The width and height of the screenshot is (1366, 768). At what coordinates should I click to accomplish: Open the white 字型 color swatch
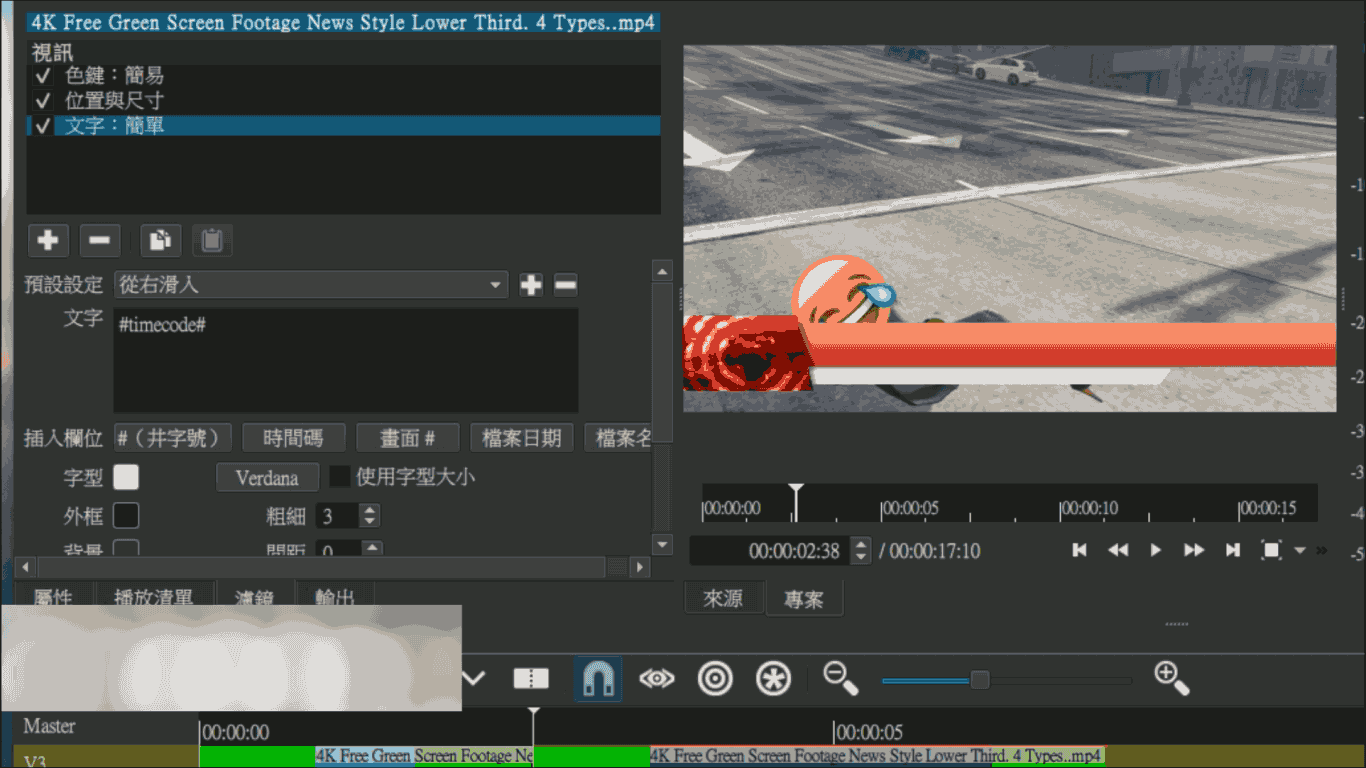coord(126,477)
